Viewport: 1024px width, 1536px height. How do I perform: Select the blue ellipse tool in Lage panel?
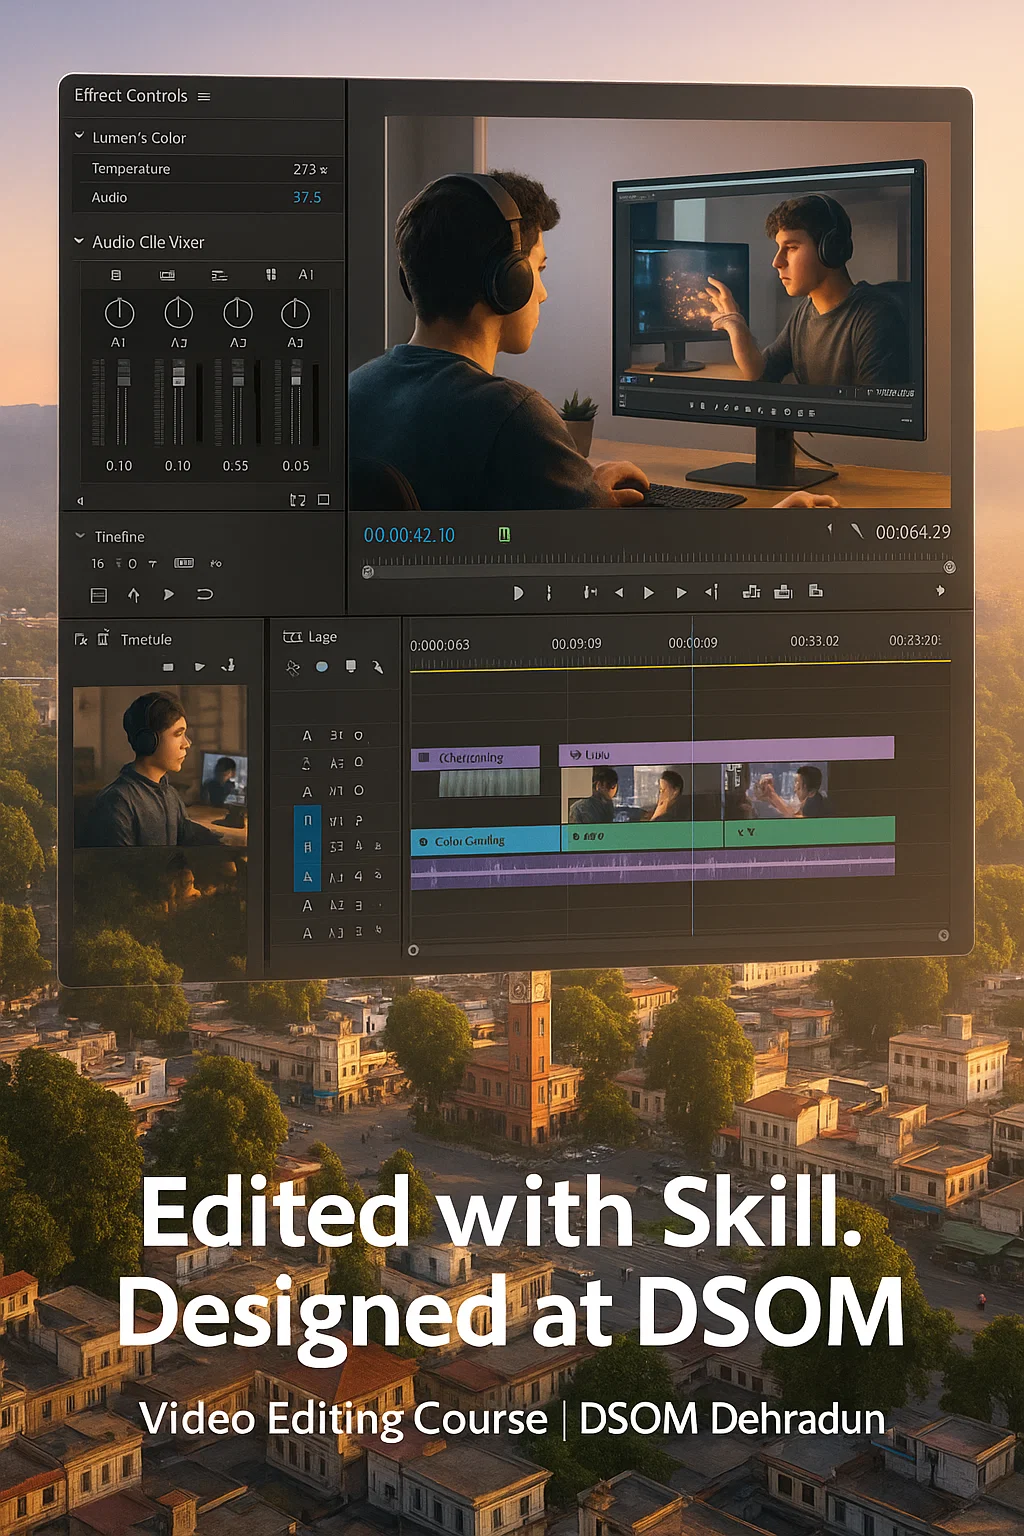click(x=322, y=667)
